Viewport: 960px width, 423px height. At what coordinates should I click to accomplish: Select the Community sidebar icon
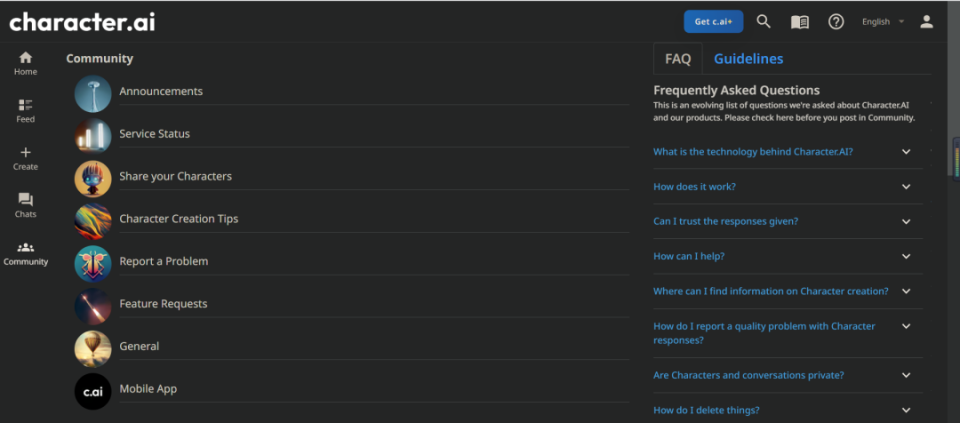coord(25,253)
